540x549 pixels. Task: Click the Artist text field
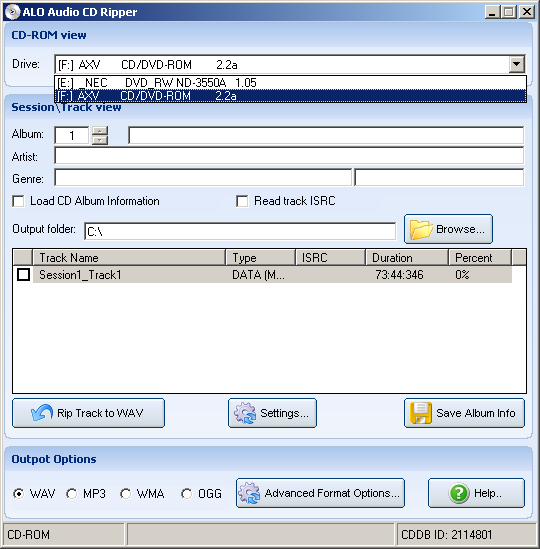[289, 155]
